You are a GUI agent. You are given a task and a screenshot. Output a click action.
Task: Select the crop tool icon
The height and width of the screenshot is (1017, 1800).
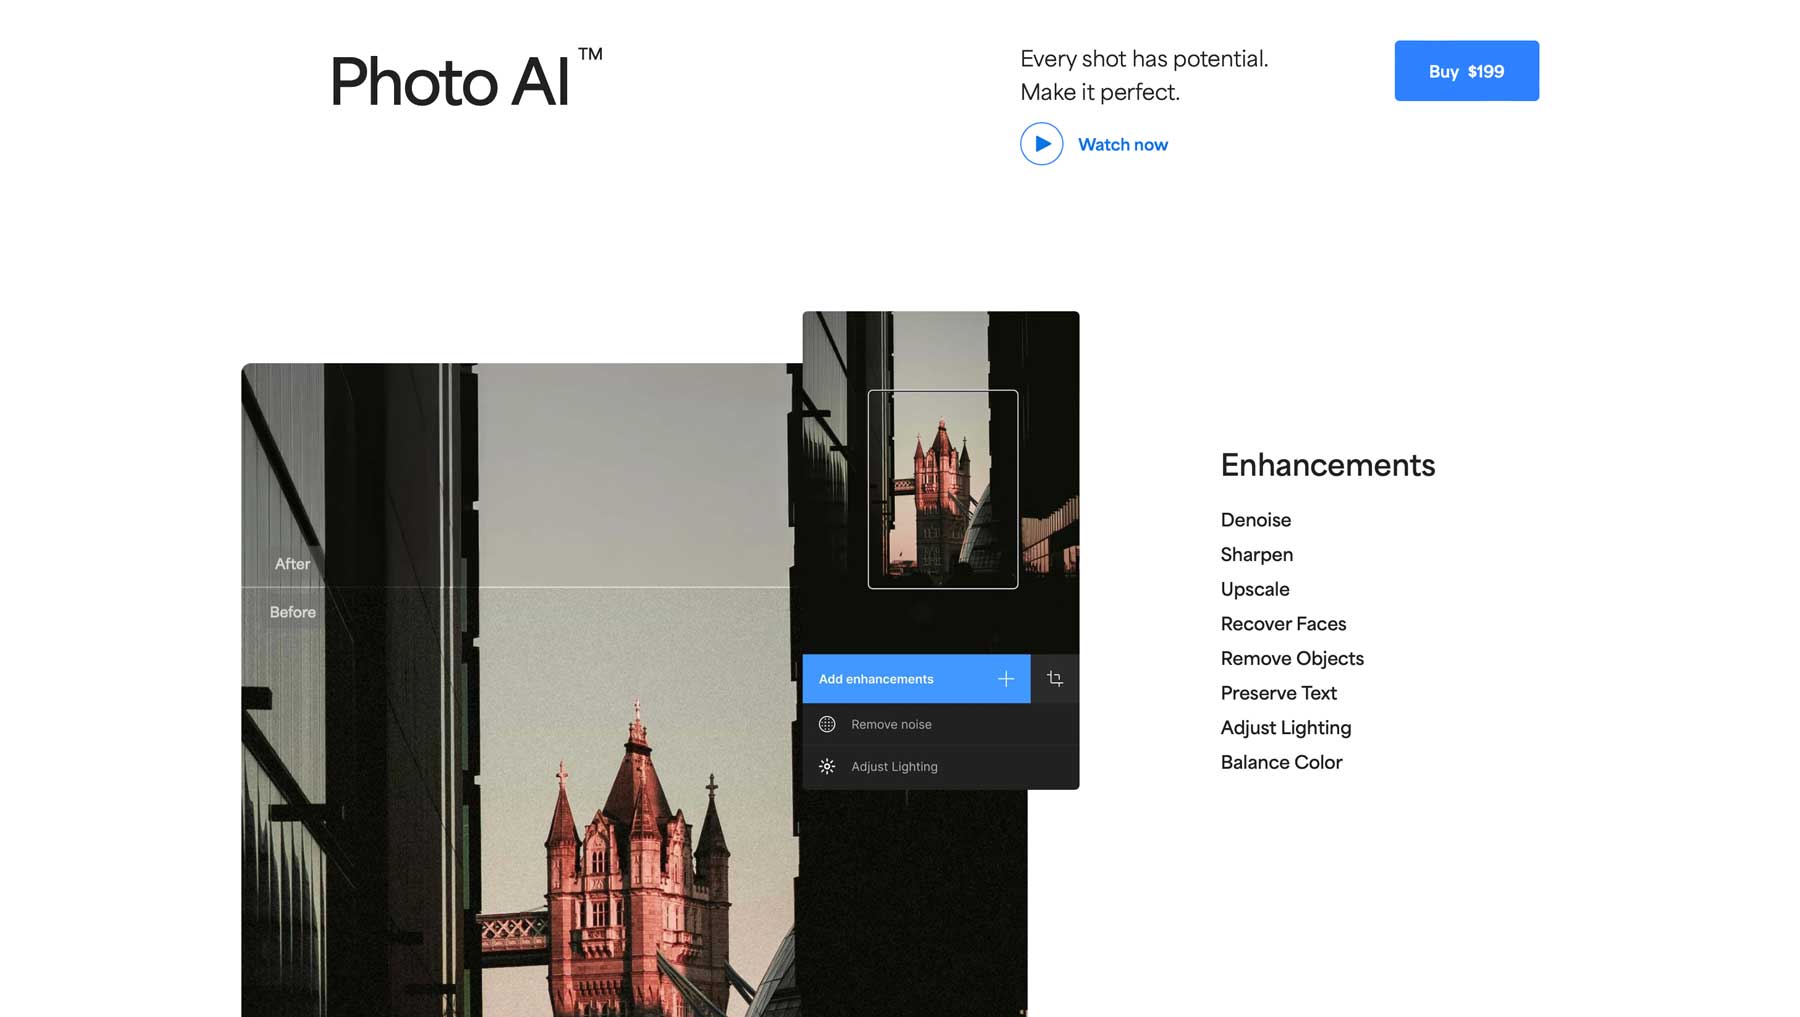tap(1055, 679)
